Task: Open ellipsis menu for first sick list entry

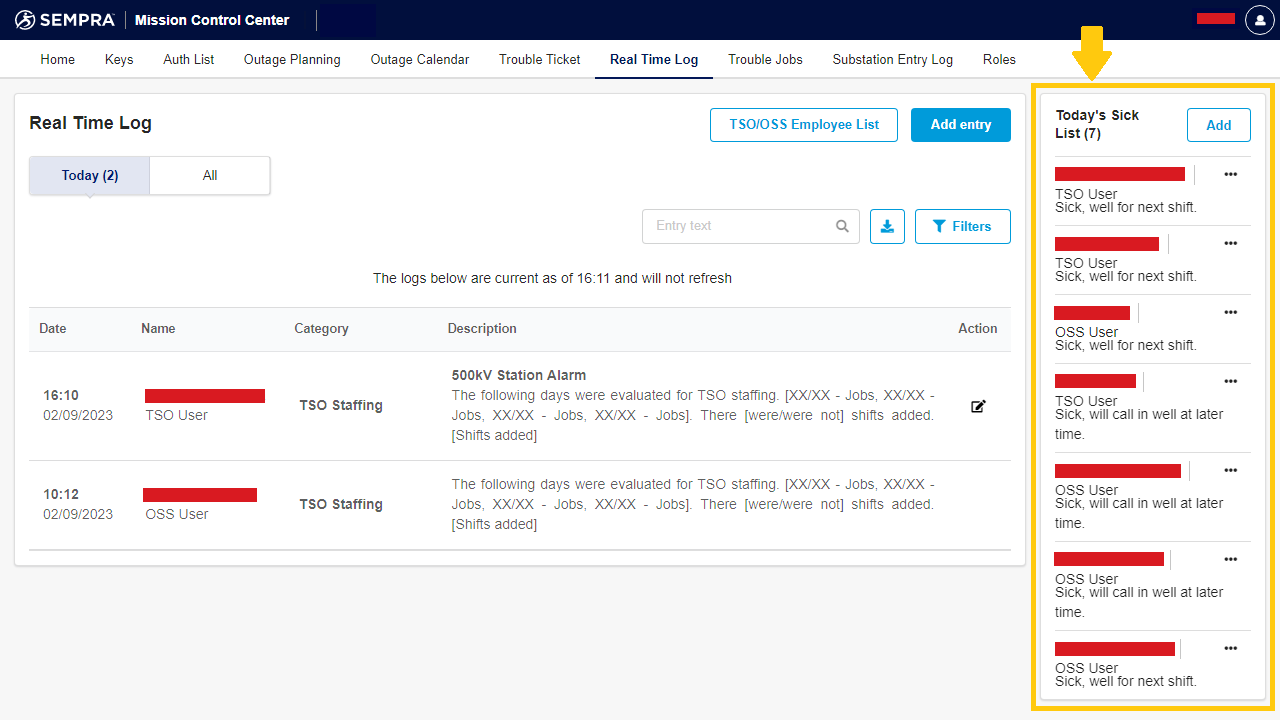Action: (x=1230, y=174)
